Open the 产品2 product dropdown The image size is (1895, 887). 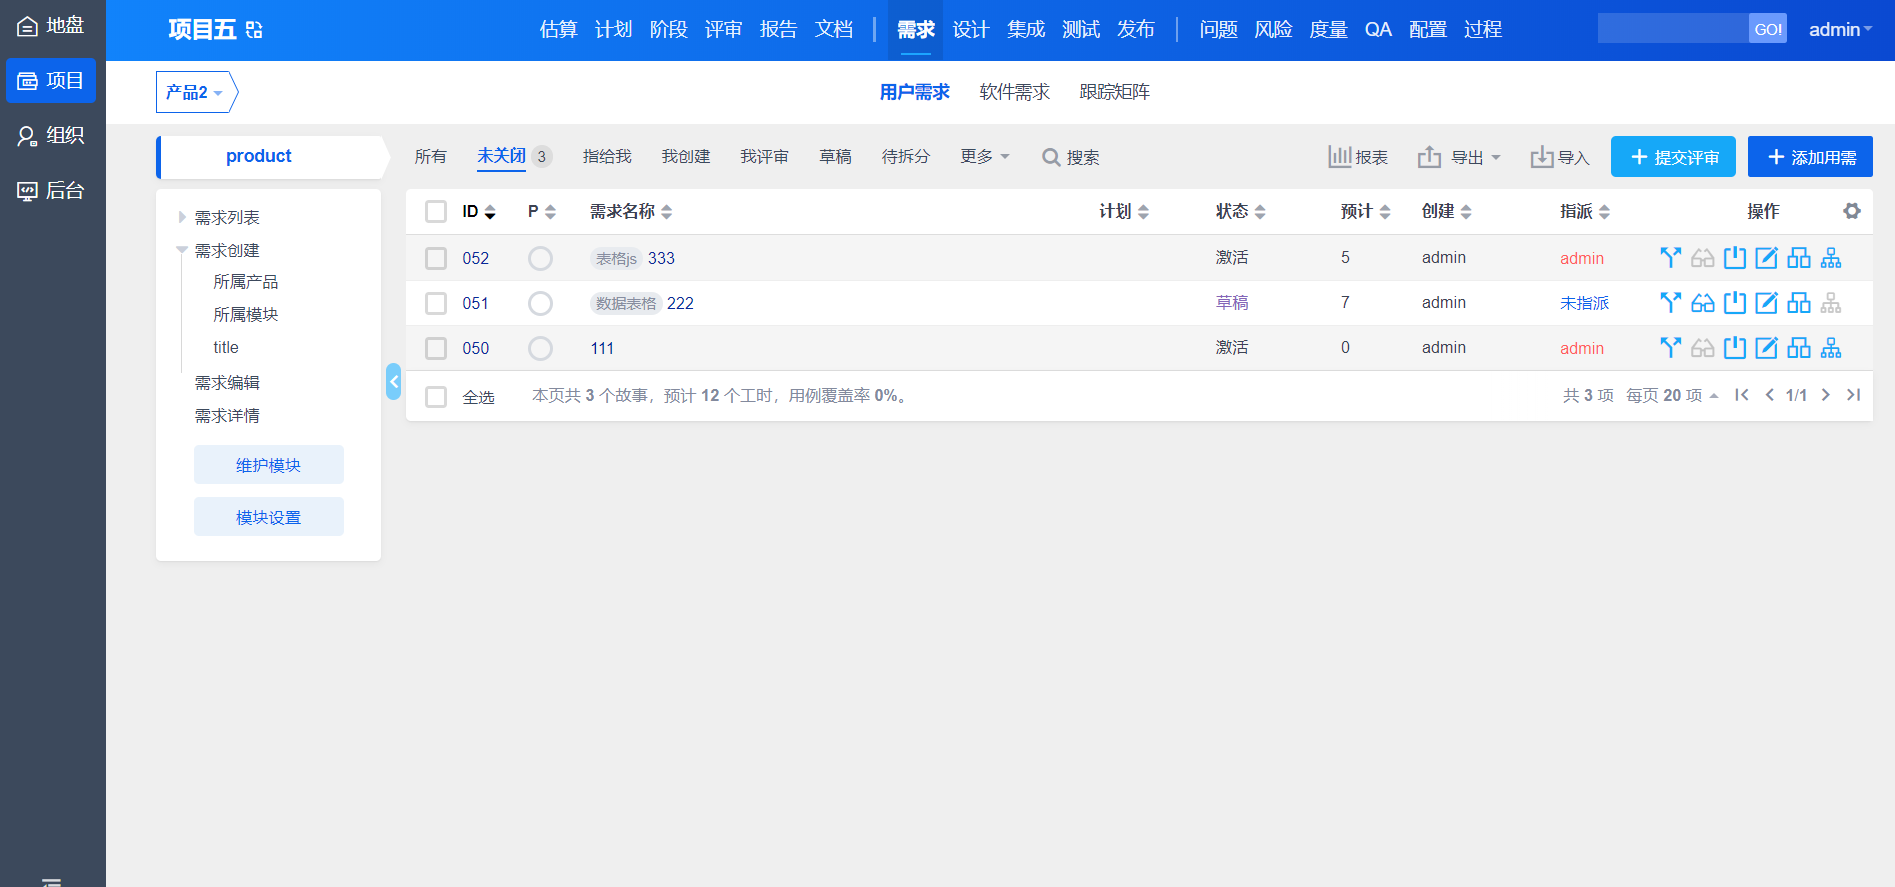point(195,92)
